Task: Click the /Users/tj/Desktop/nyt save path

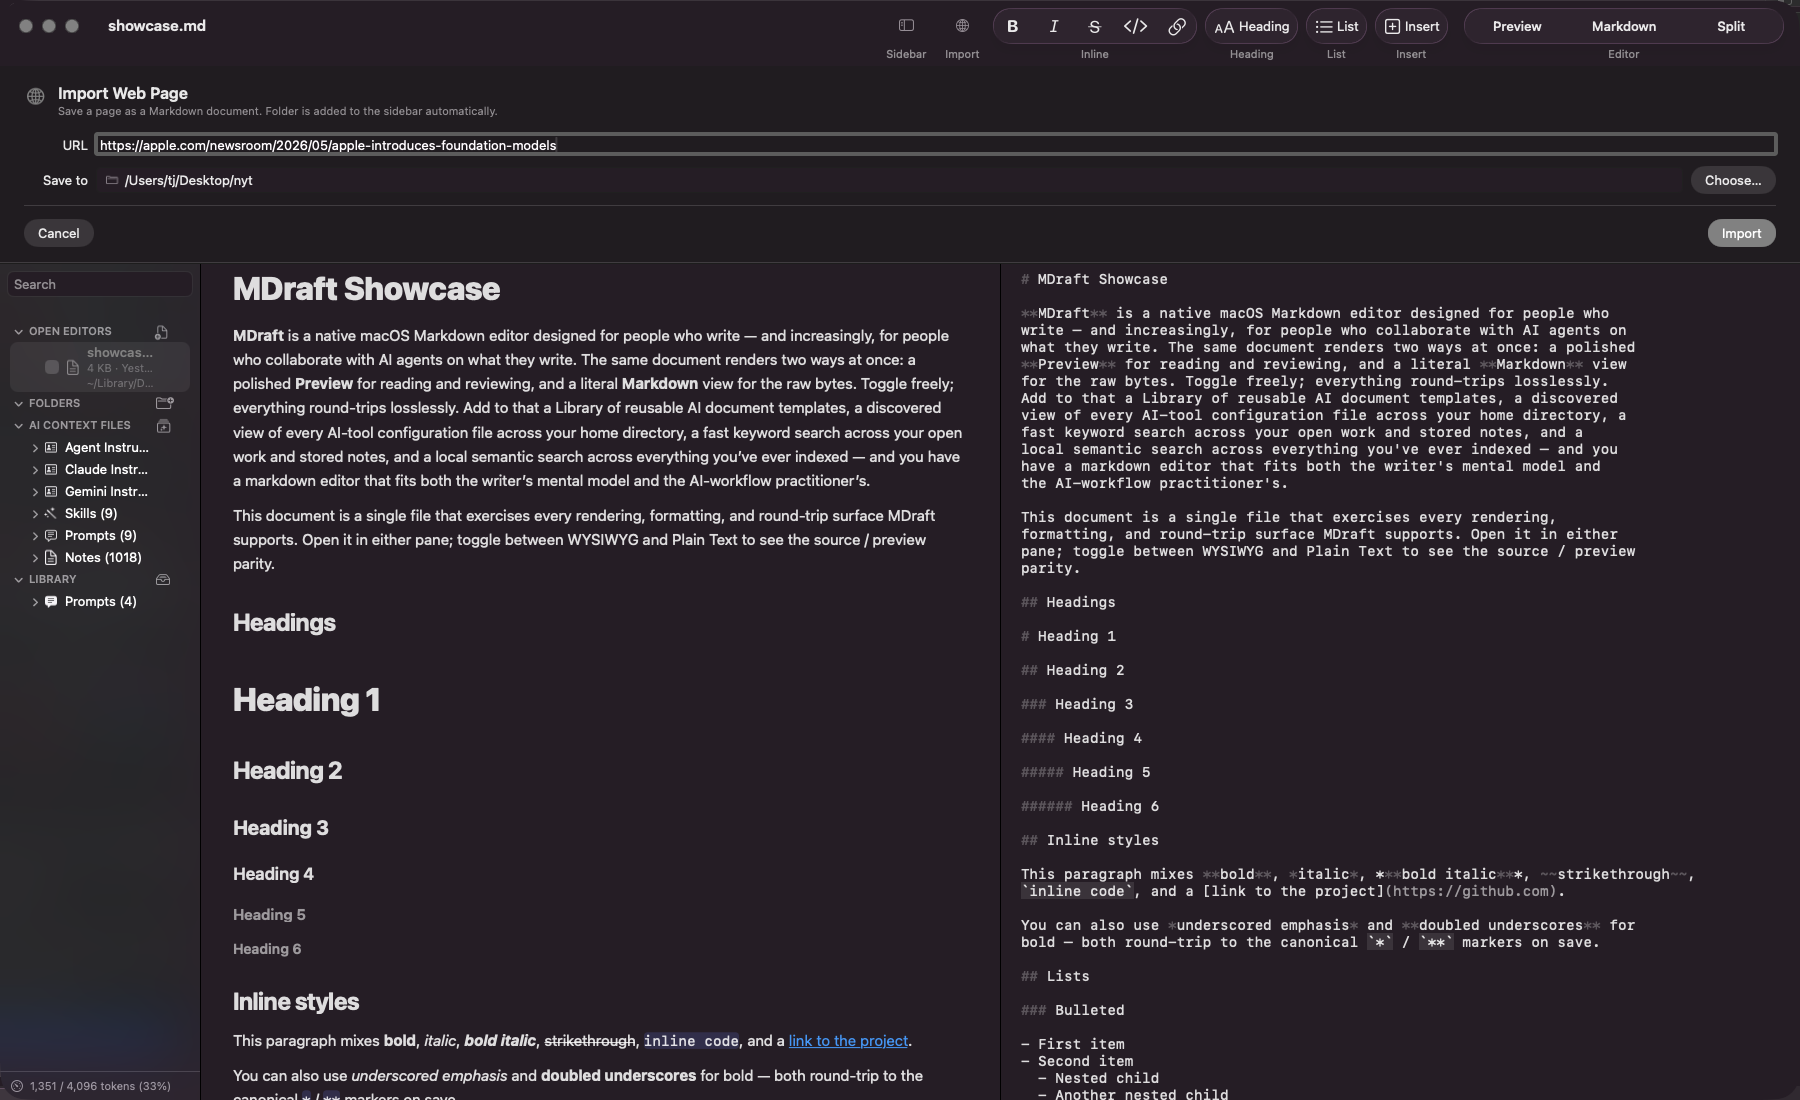Action: 188,180
